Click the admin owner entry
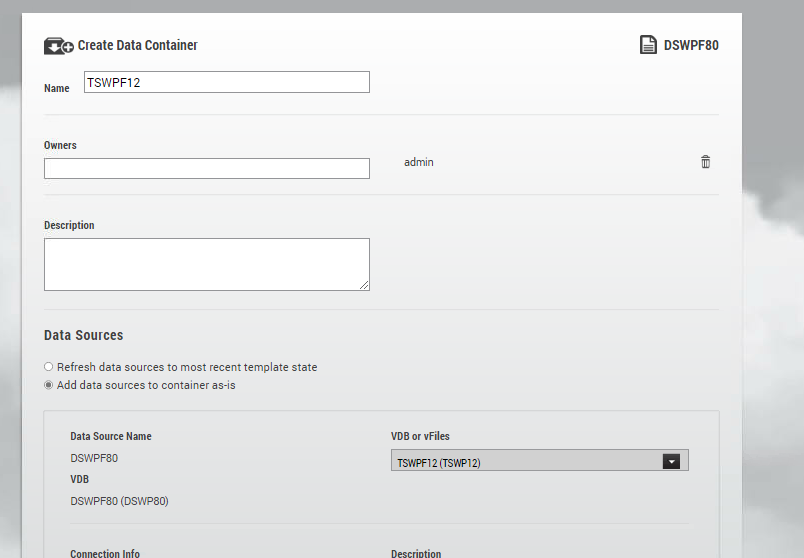 pos(418,162)
